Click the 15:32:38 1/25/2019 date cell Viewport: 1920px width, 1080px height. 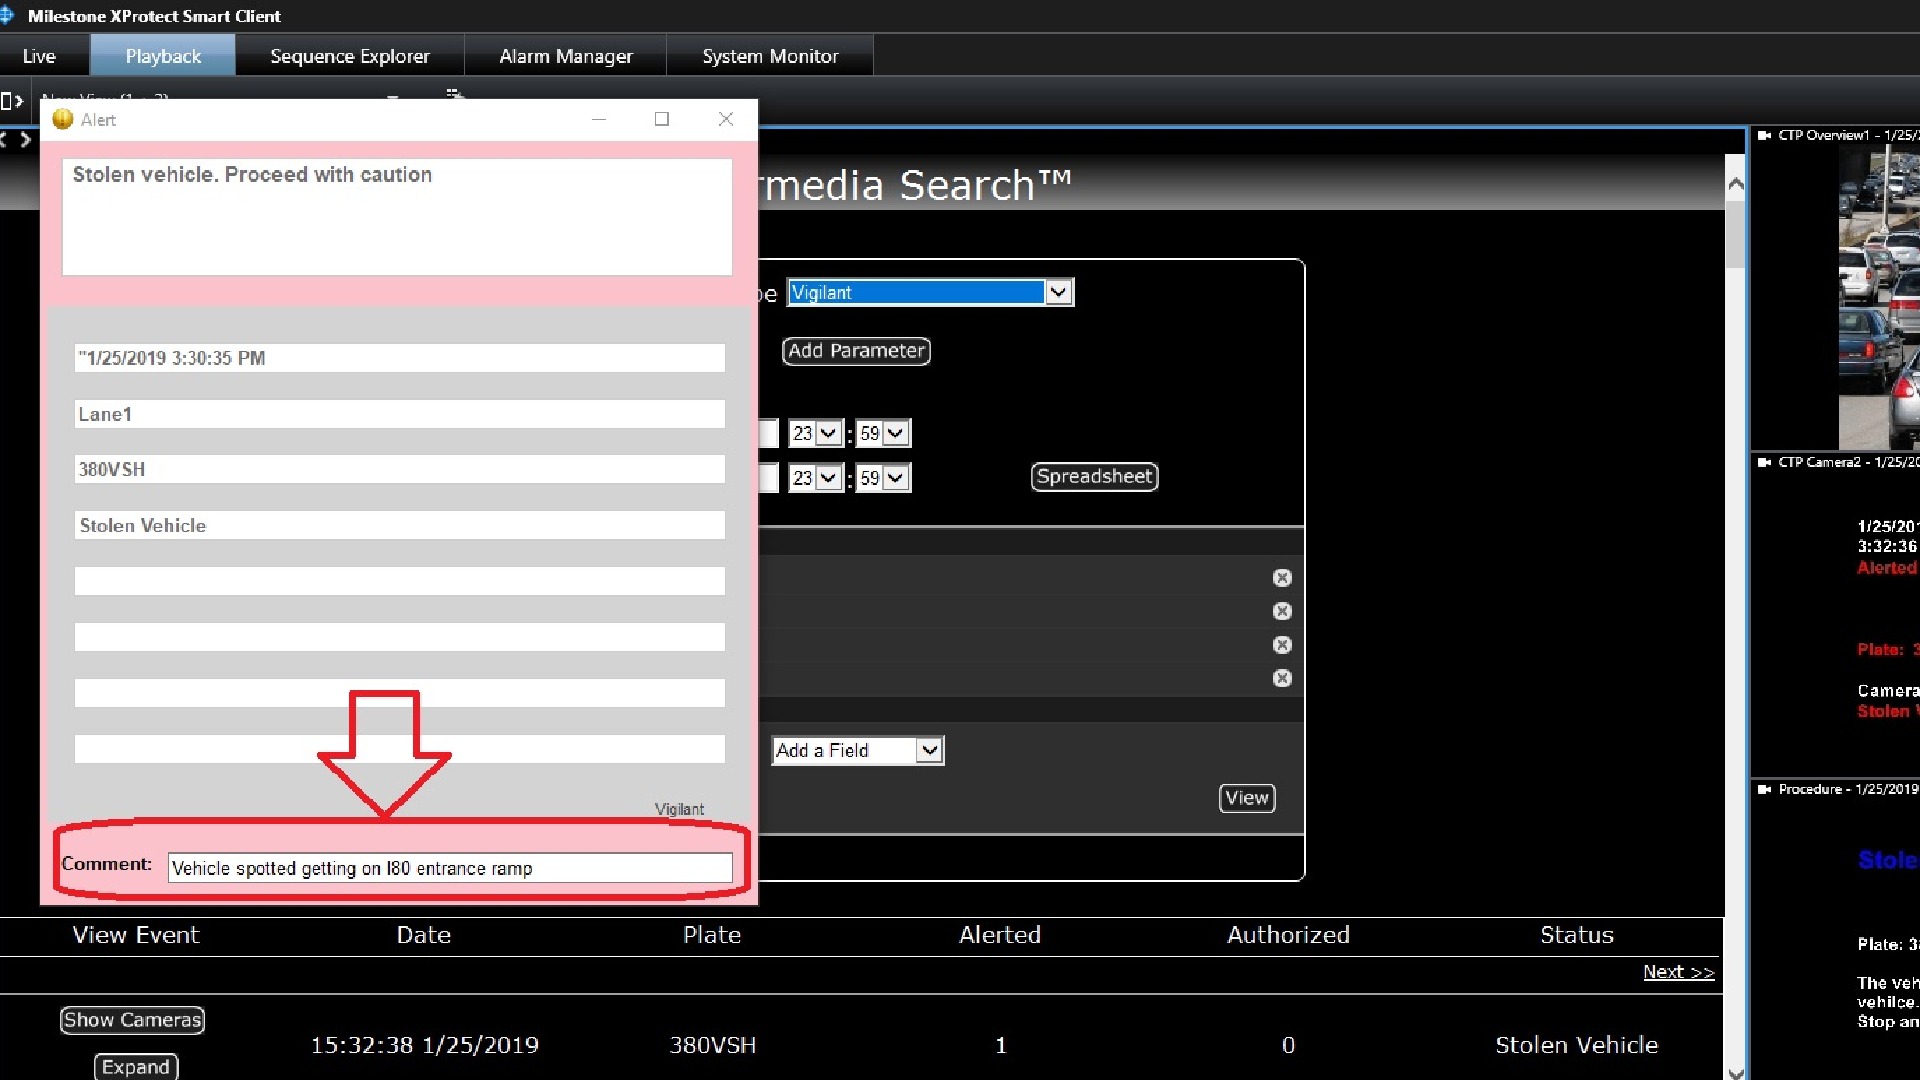(424, 1045)
